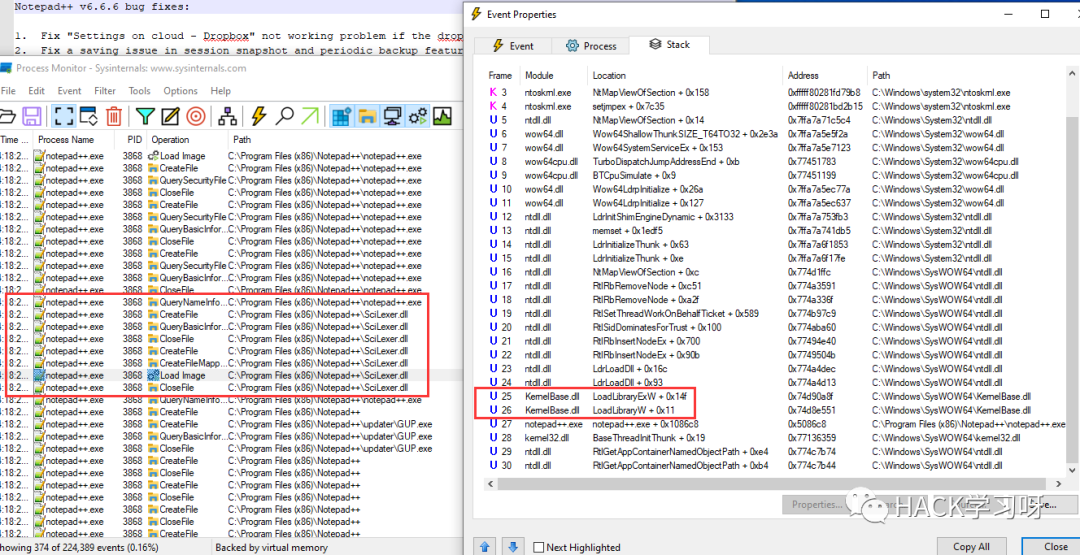Select stack frame 4 setjmpex + 0x7c35
Screen dimensions: 1080x555
(x=775, y=106)
